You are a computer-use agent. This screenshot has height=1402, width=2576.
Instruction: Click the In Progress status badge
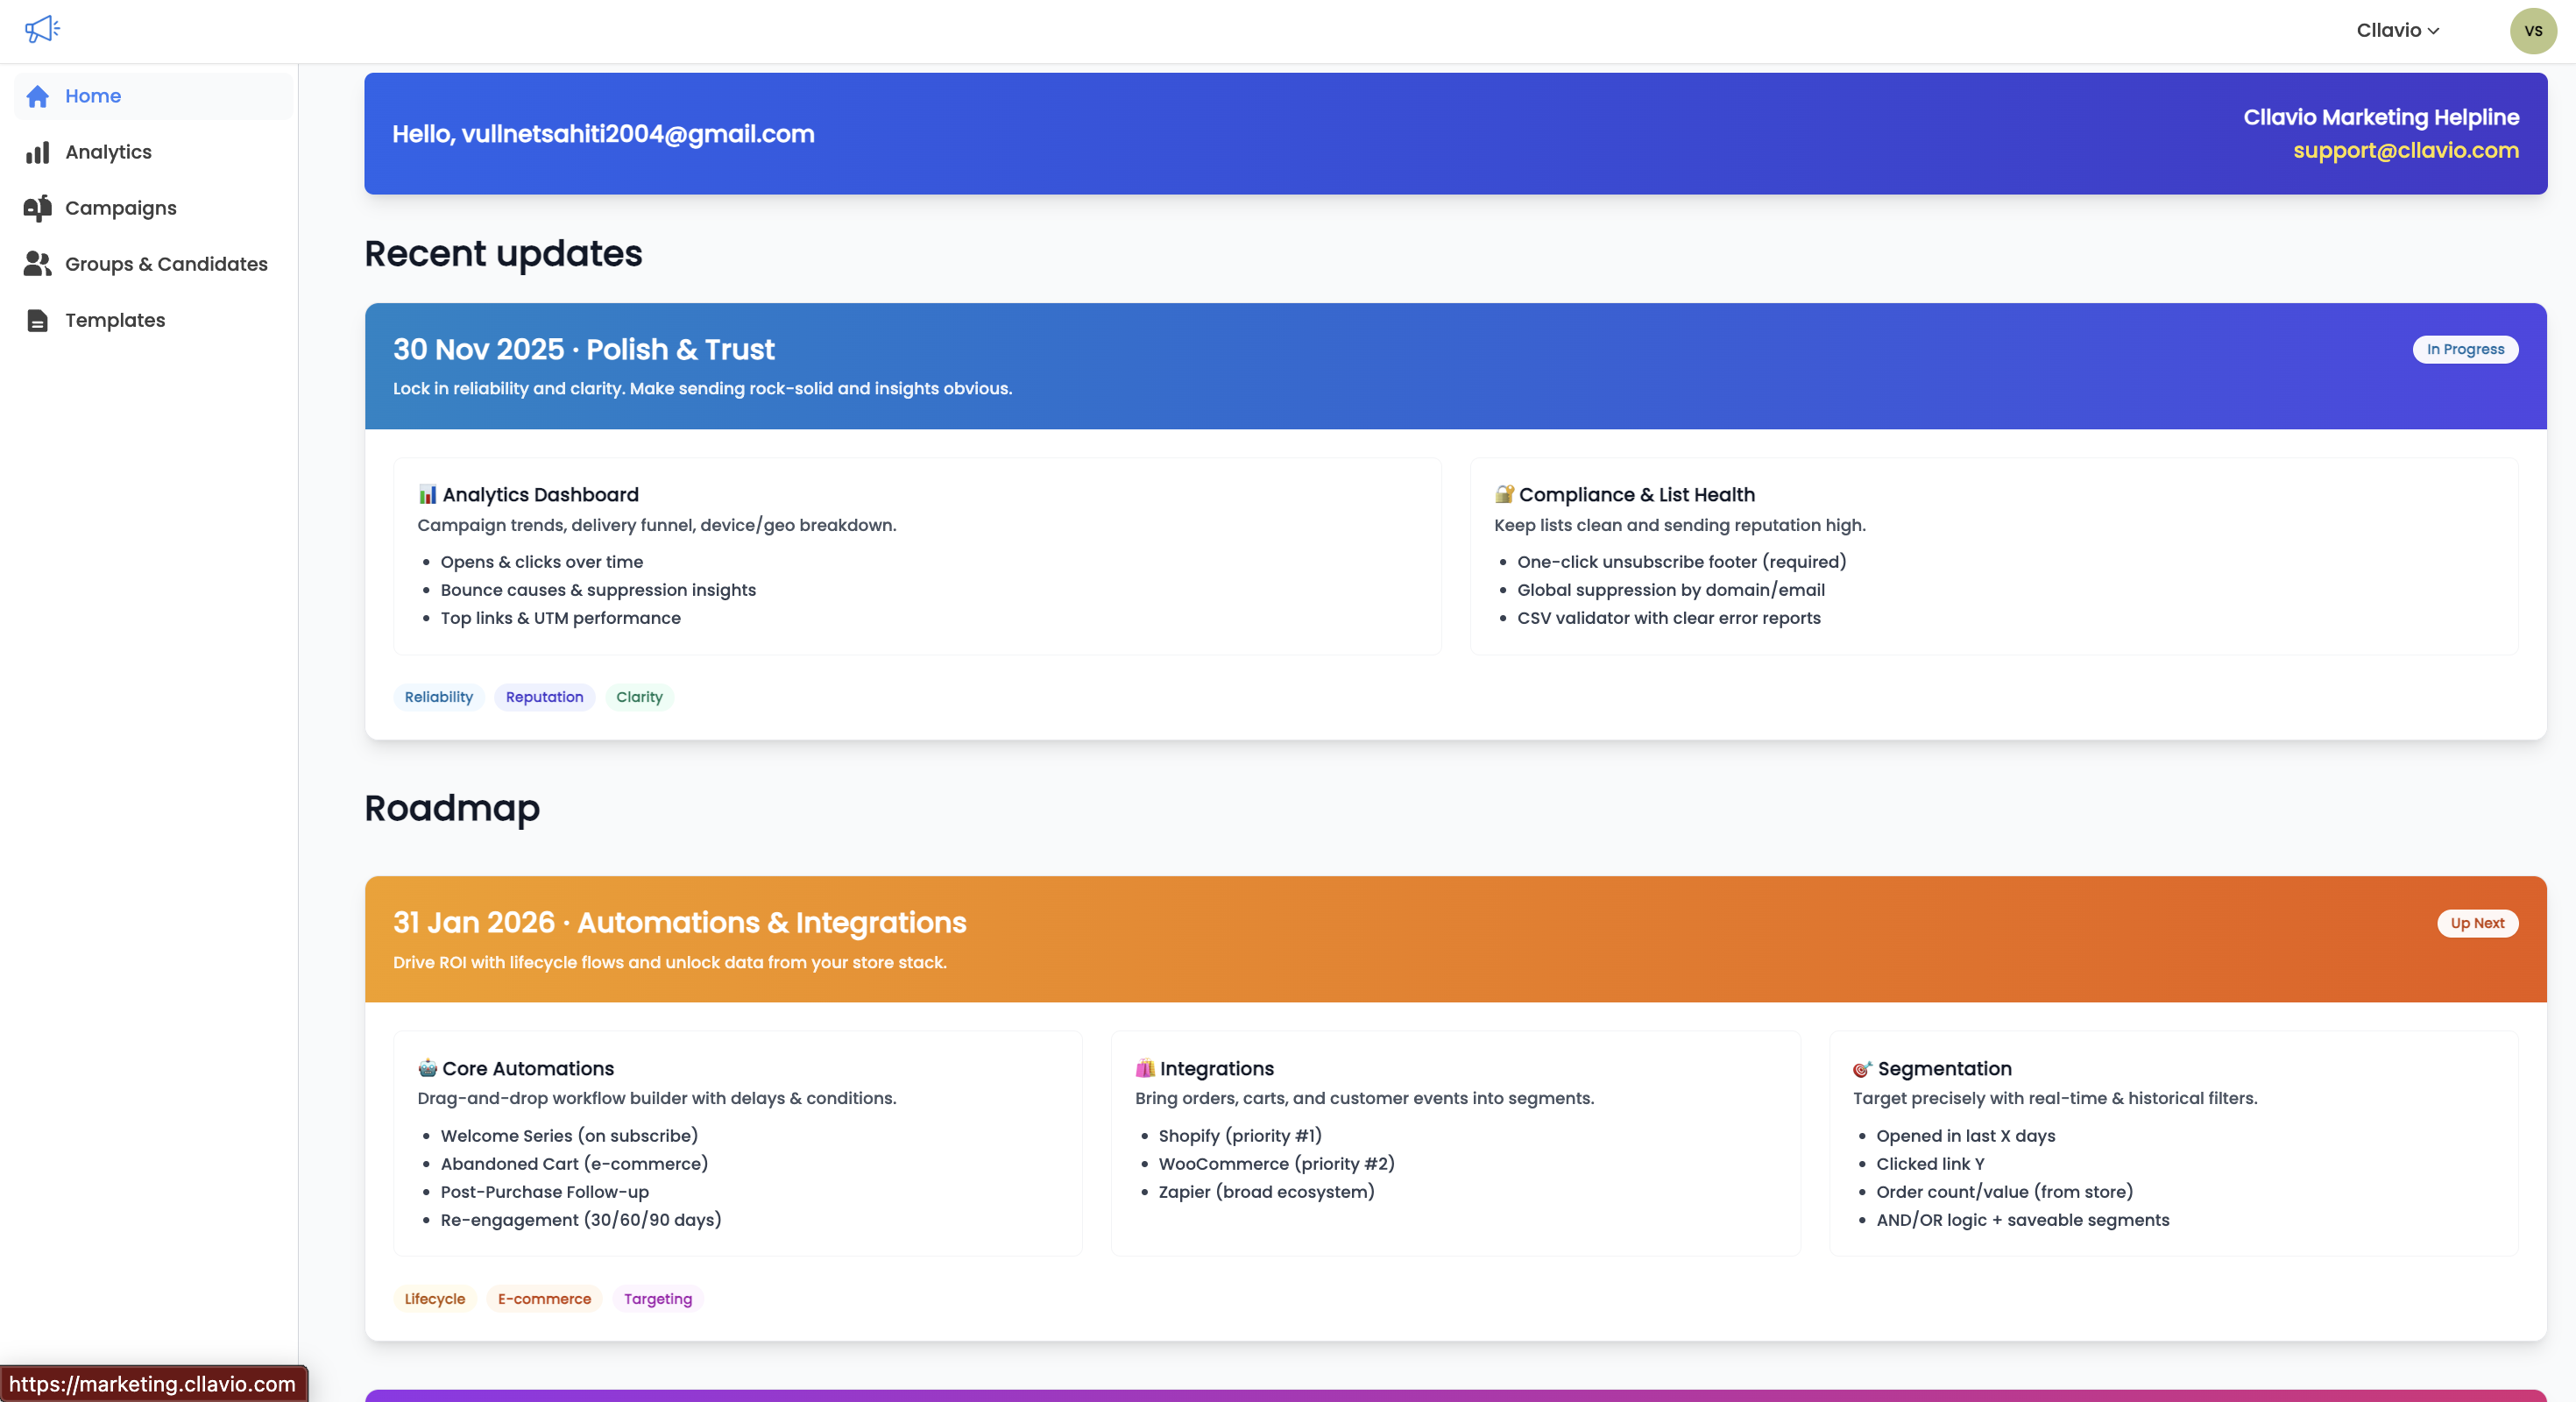pos(2465,349)
